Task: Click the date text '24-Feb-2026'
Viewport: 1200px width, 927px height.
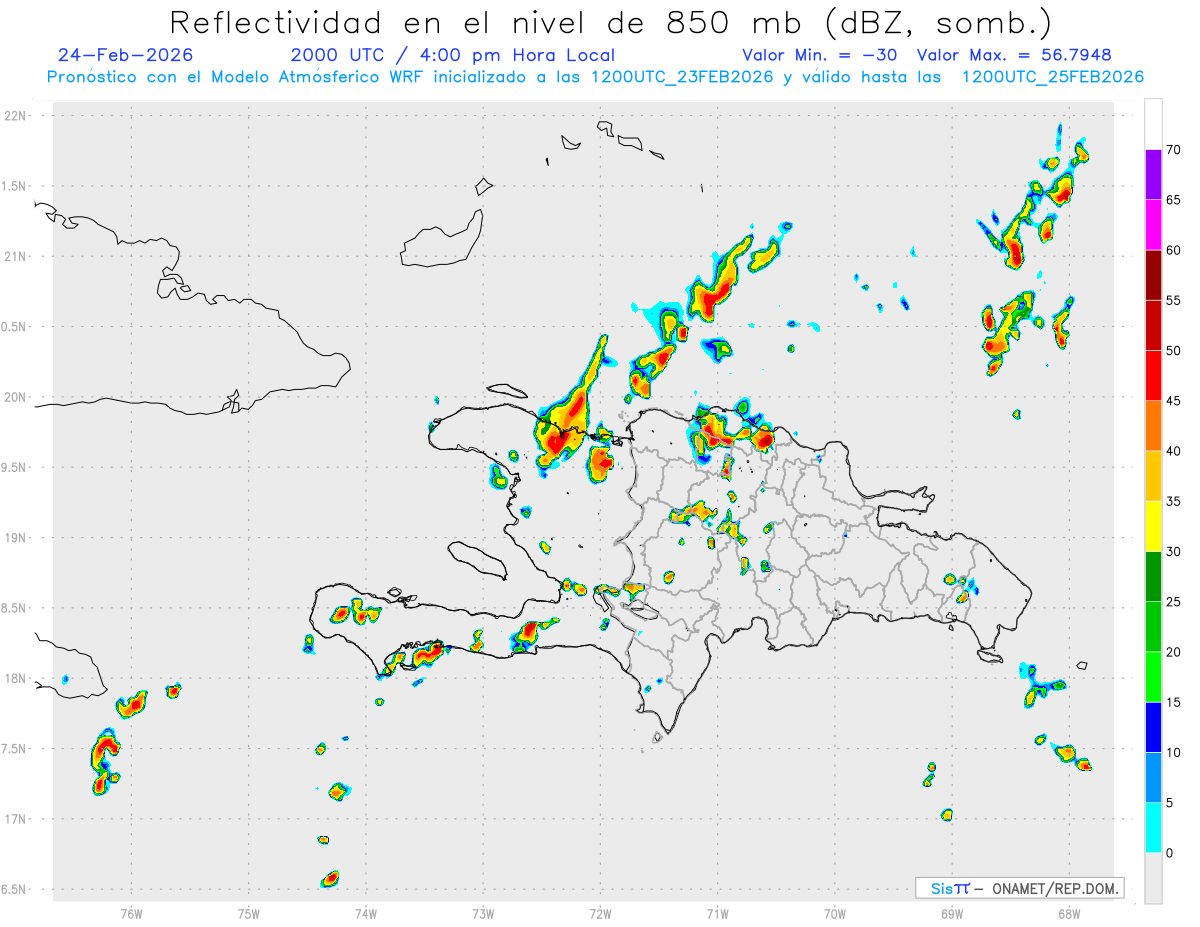Action: coord(126,55)
